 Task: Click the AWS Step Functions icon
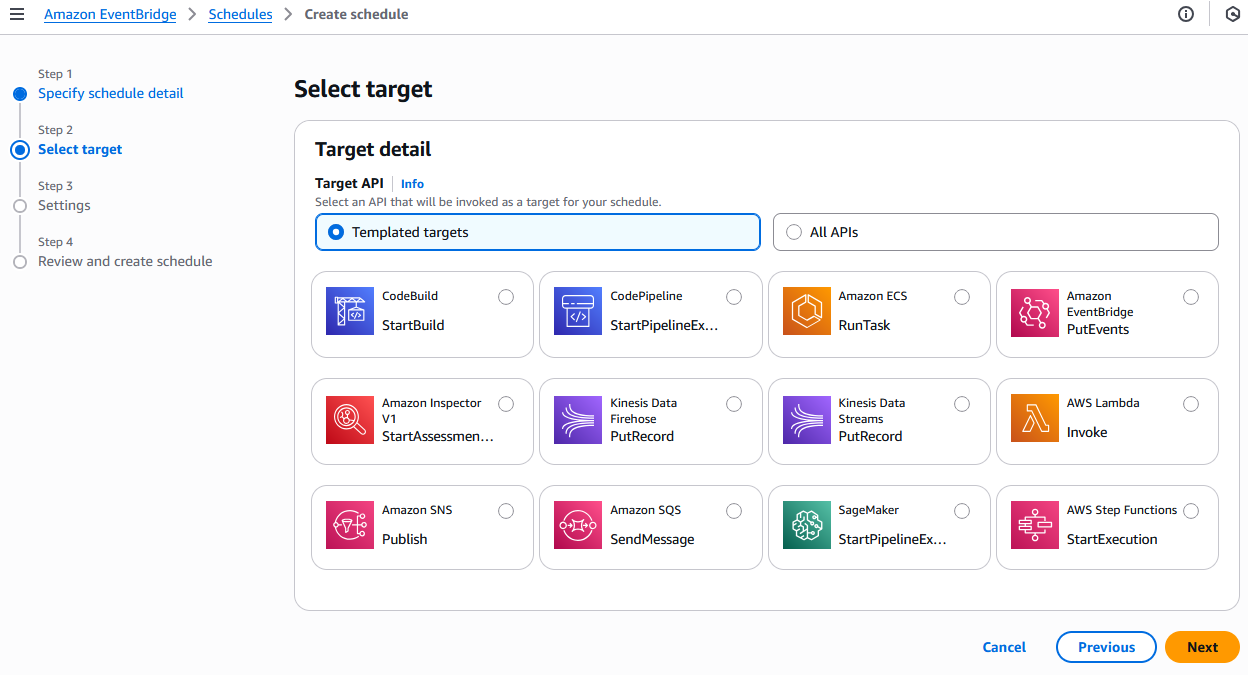1035,525
